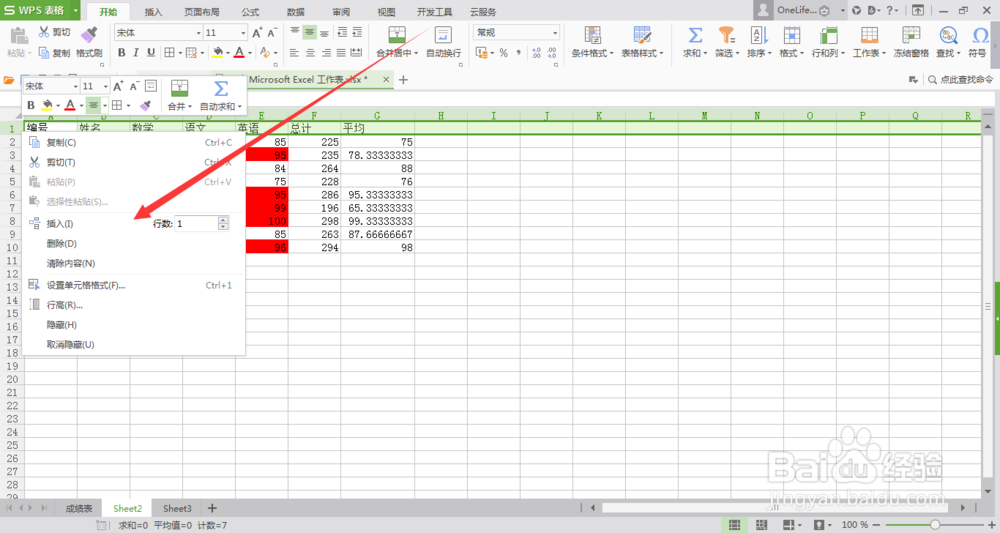This screenshot has height=533, width=1000.
Task: Choose 设置单元格格式(F) in context menu
Action: point(134,285)
